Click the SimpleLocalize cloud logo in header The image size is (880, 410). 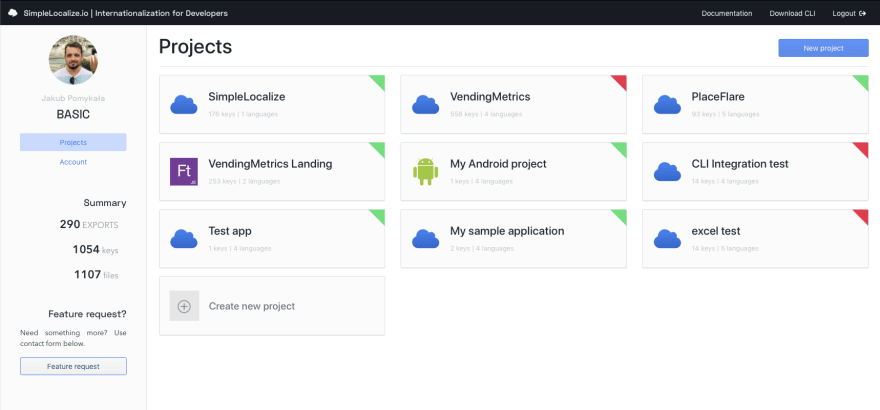(13, 13)
